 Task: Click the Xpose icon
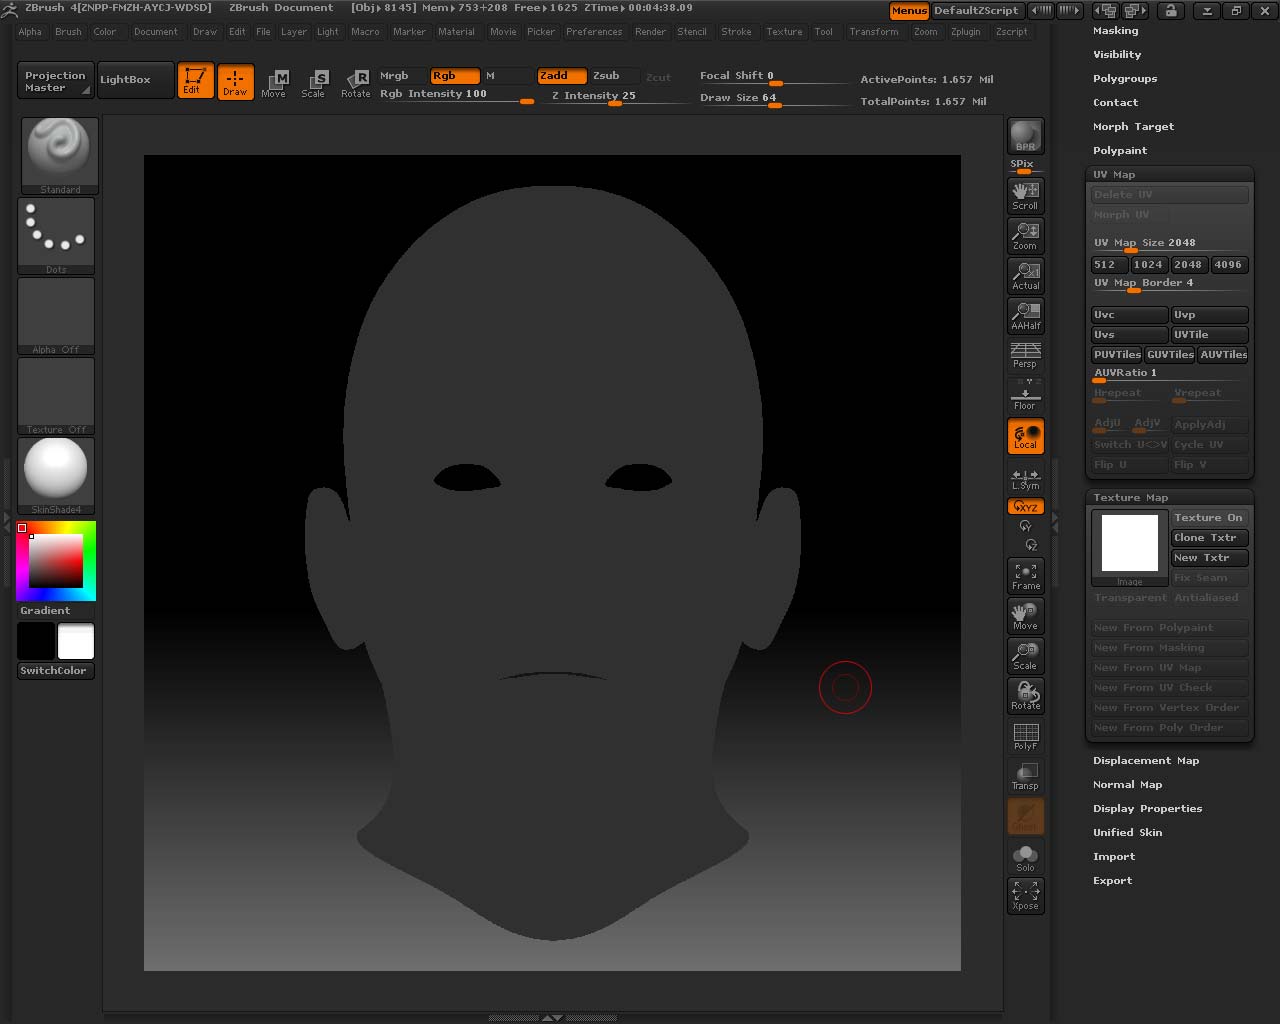point(1025,895)
